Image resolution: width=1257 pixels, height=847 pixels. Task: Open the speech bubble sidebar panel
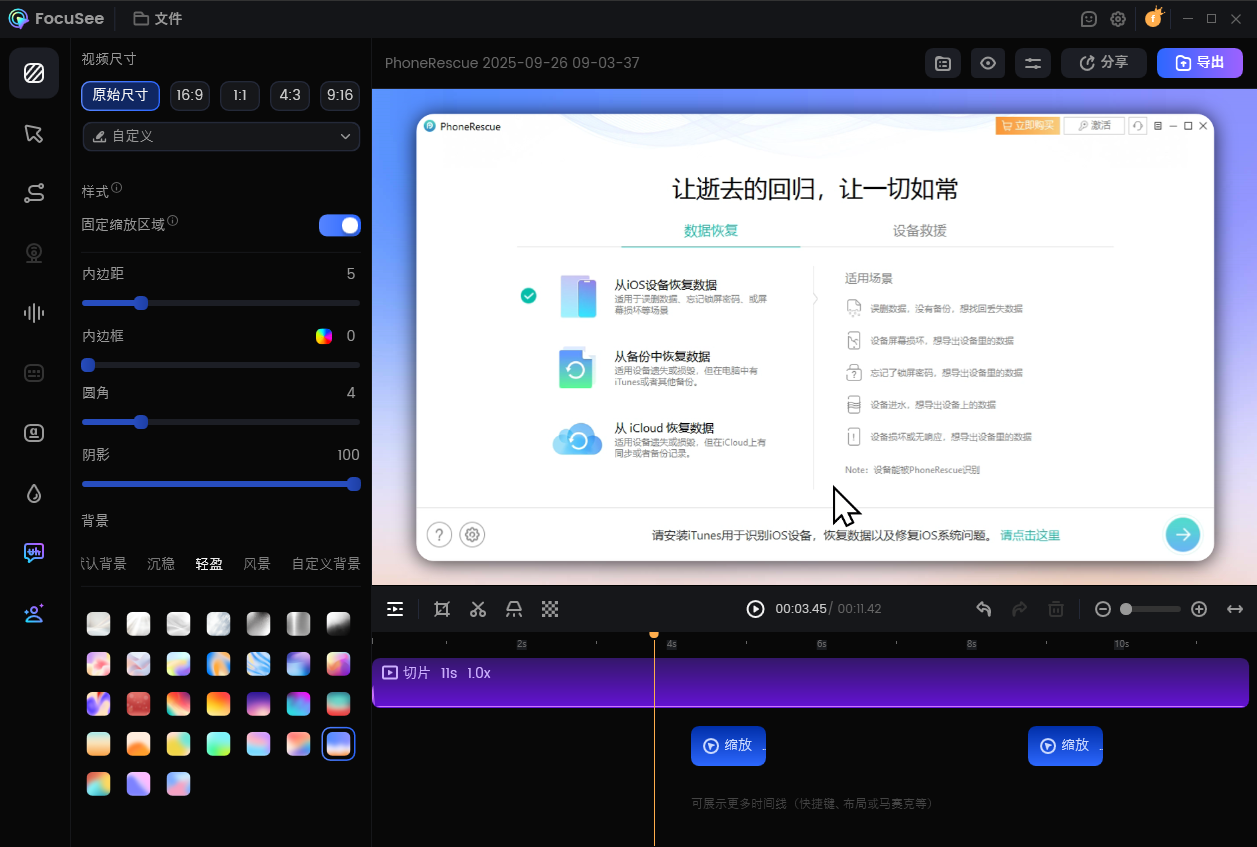pyautogui.click(x=34, y=553)
